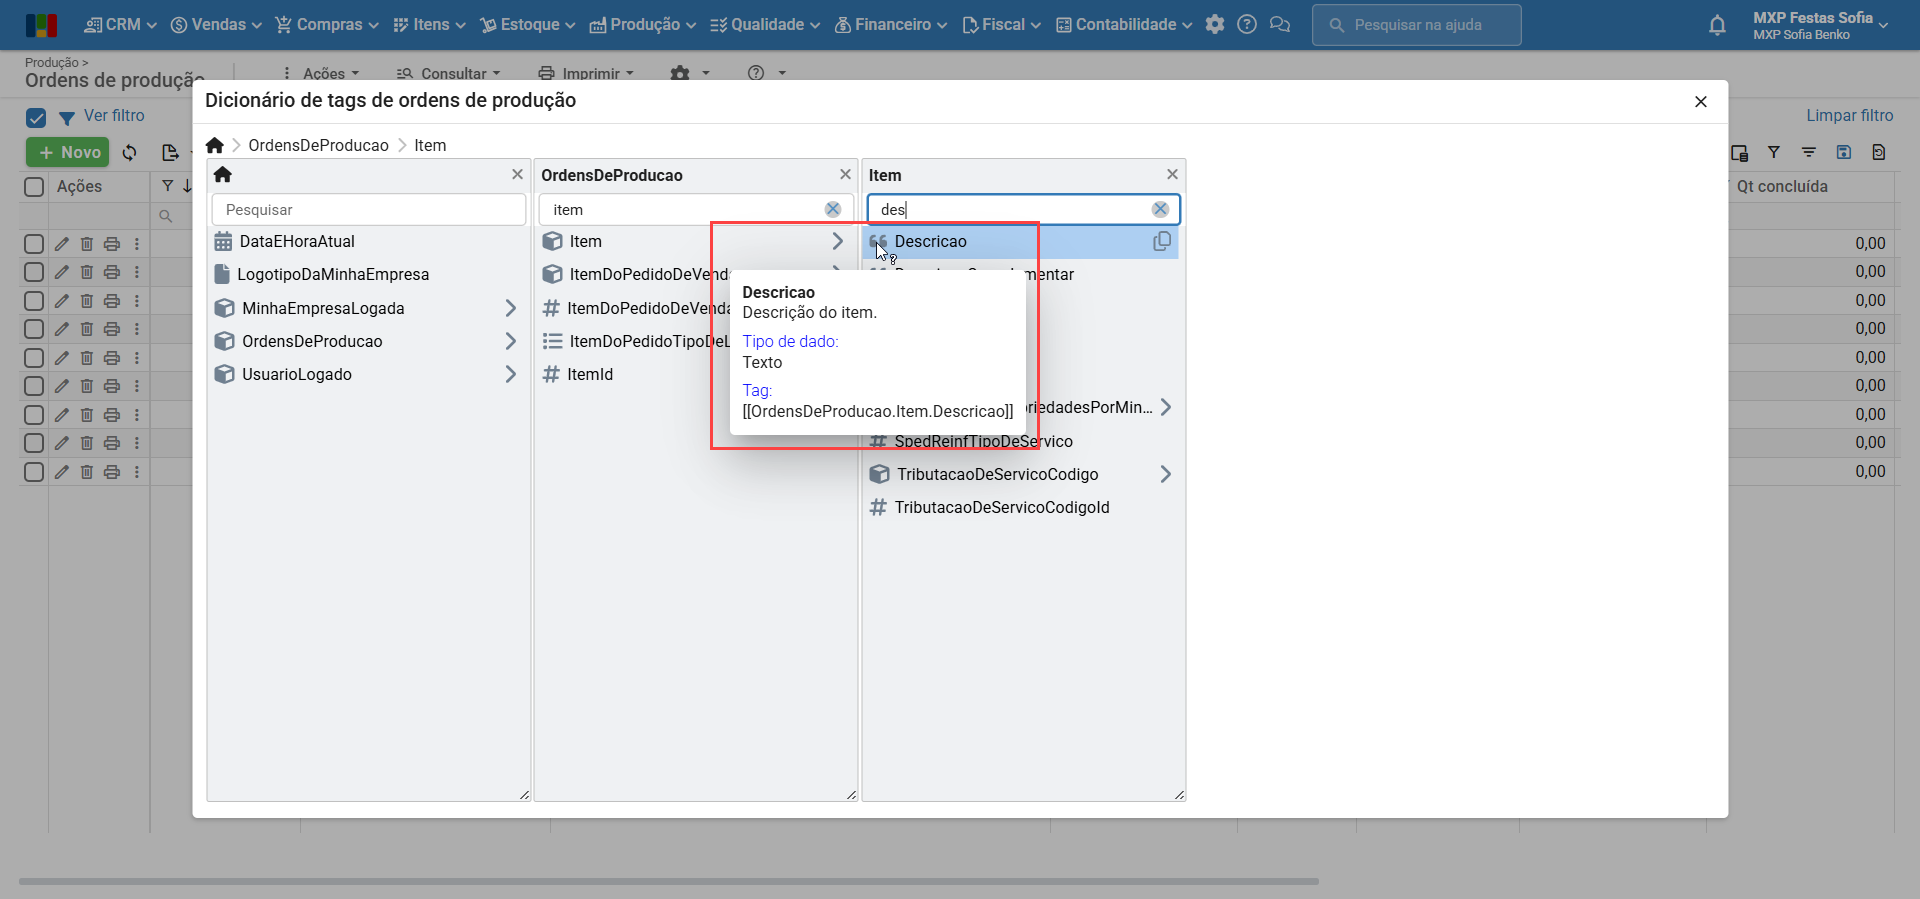The width and height of the screenshot is (1920, 899).
Task: Open the Financeiro menu
Action: 891,25
